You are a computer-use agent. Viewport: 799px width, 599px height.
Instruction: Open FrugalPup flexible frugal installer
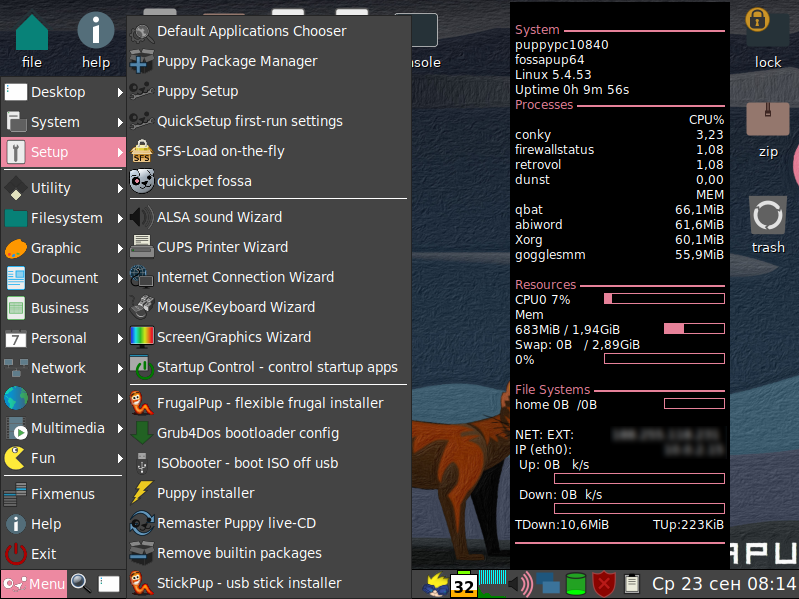pos(269,403)
